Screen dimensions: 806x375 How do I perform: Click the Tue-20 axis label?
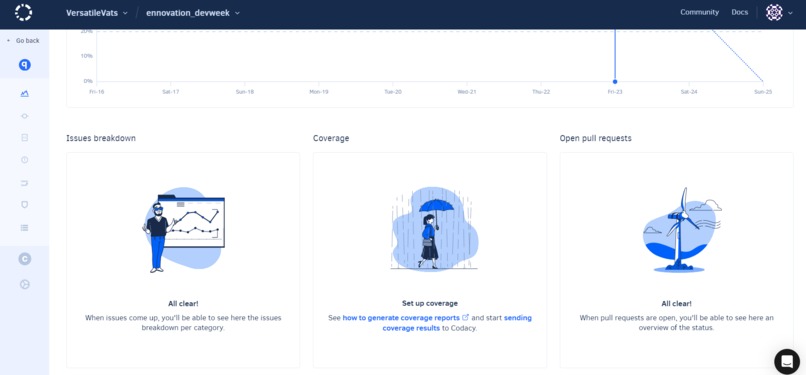click(393, 92)
